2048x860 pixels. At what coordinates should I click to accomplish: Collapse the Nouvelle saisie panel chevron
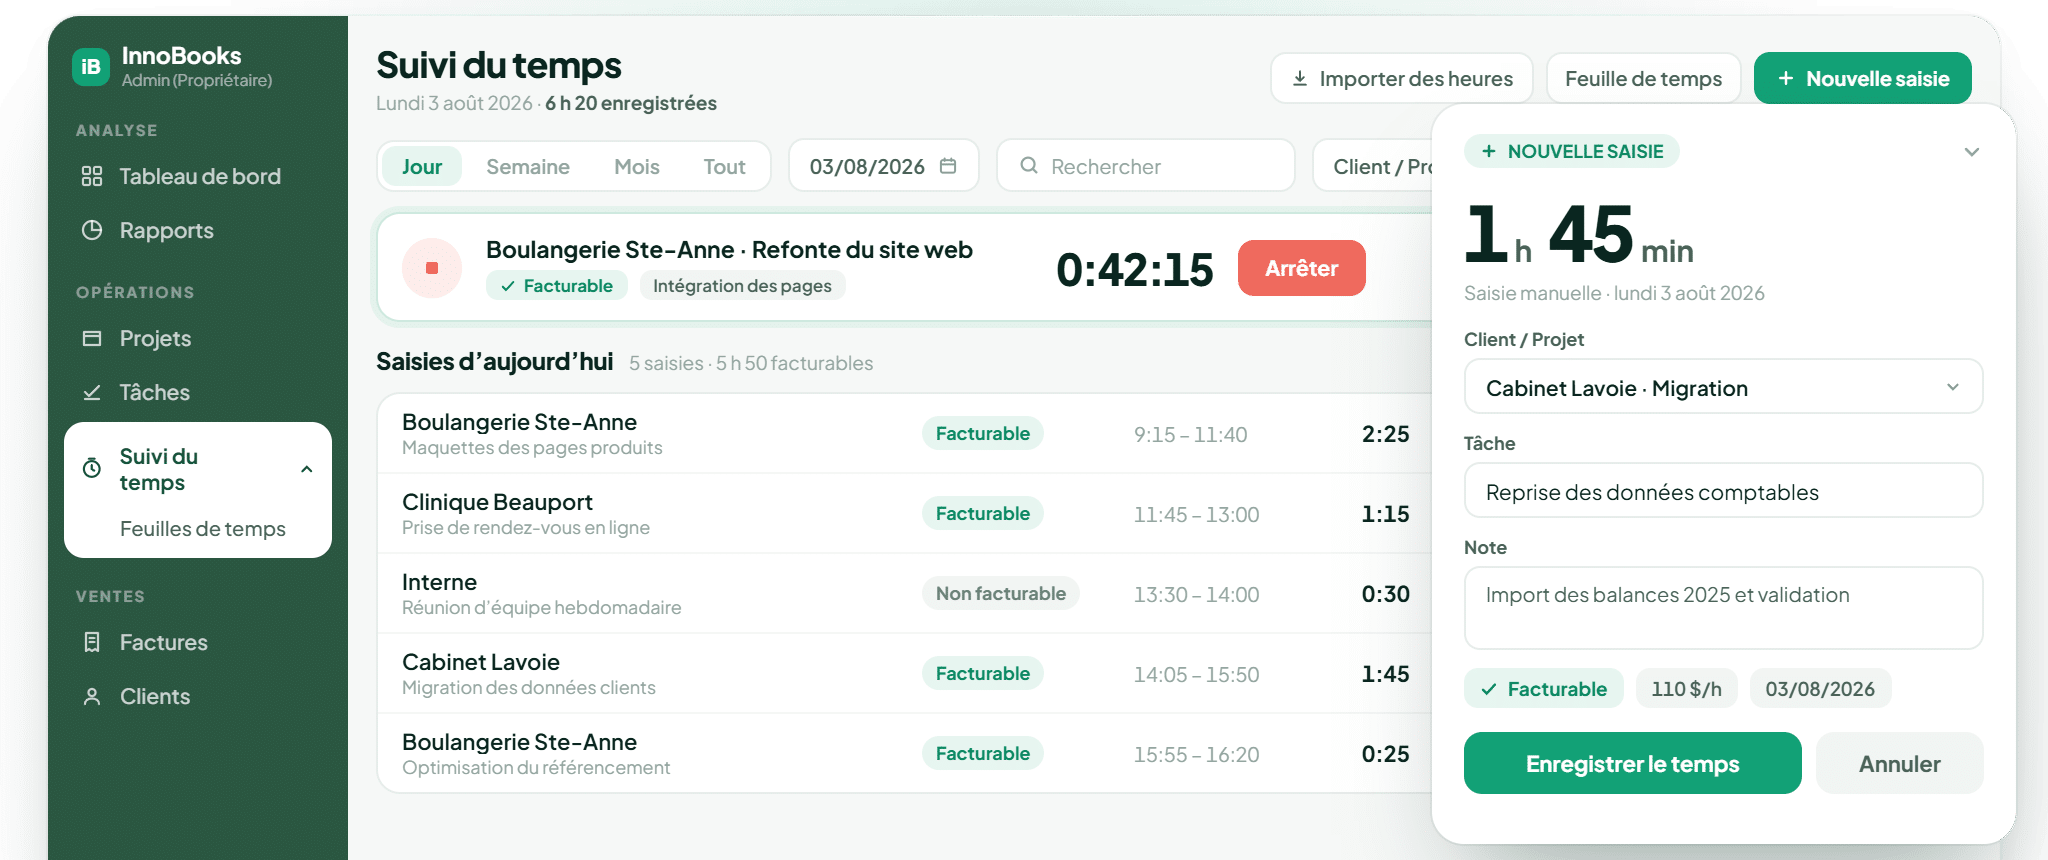click(x=1971, y=152)
